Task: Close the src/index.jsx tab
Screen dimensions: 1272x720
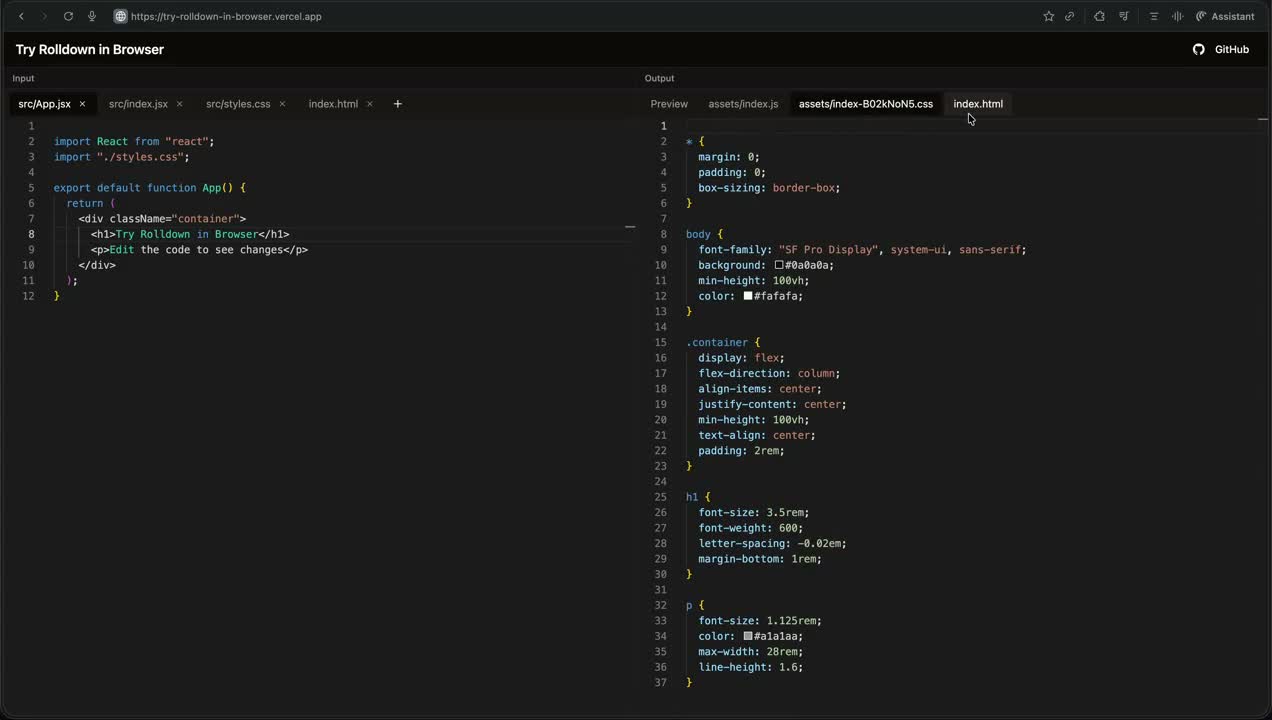Action: pyautogui.click(x=180, y=104)
